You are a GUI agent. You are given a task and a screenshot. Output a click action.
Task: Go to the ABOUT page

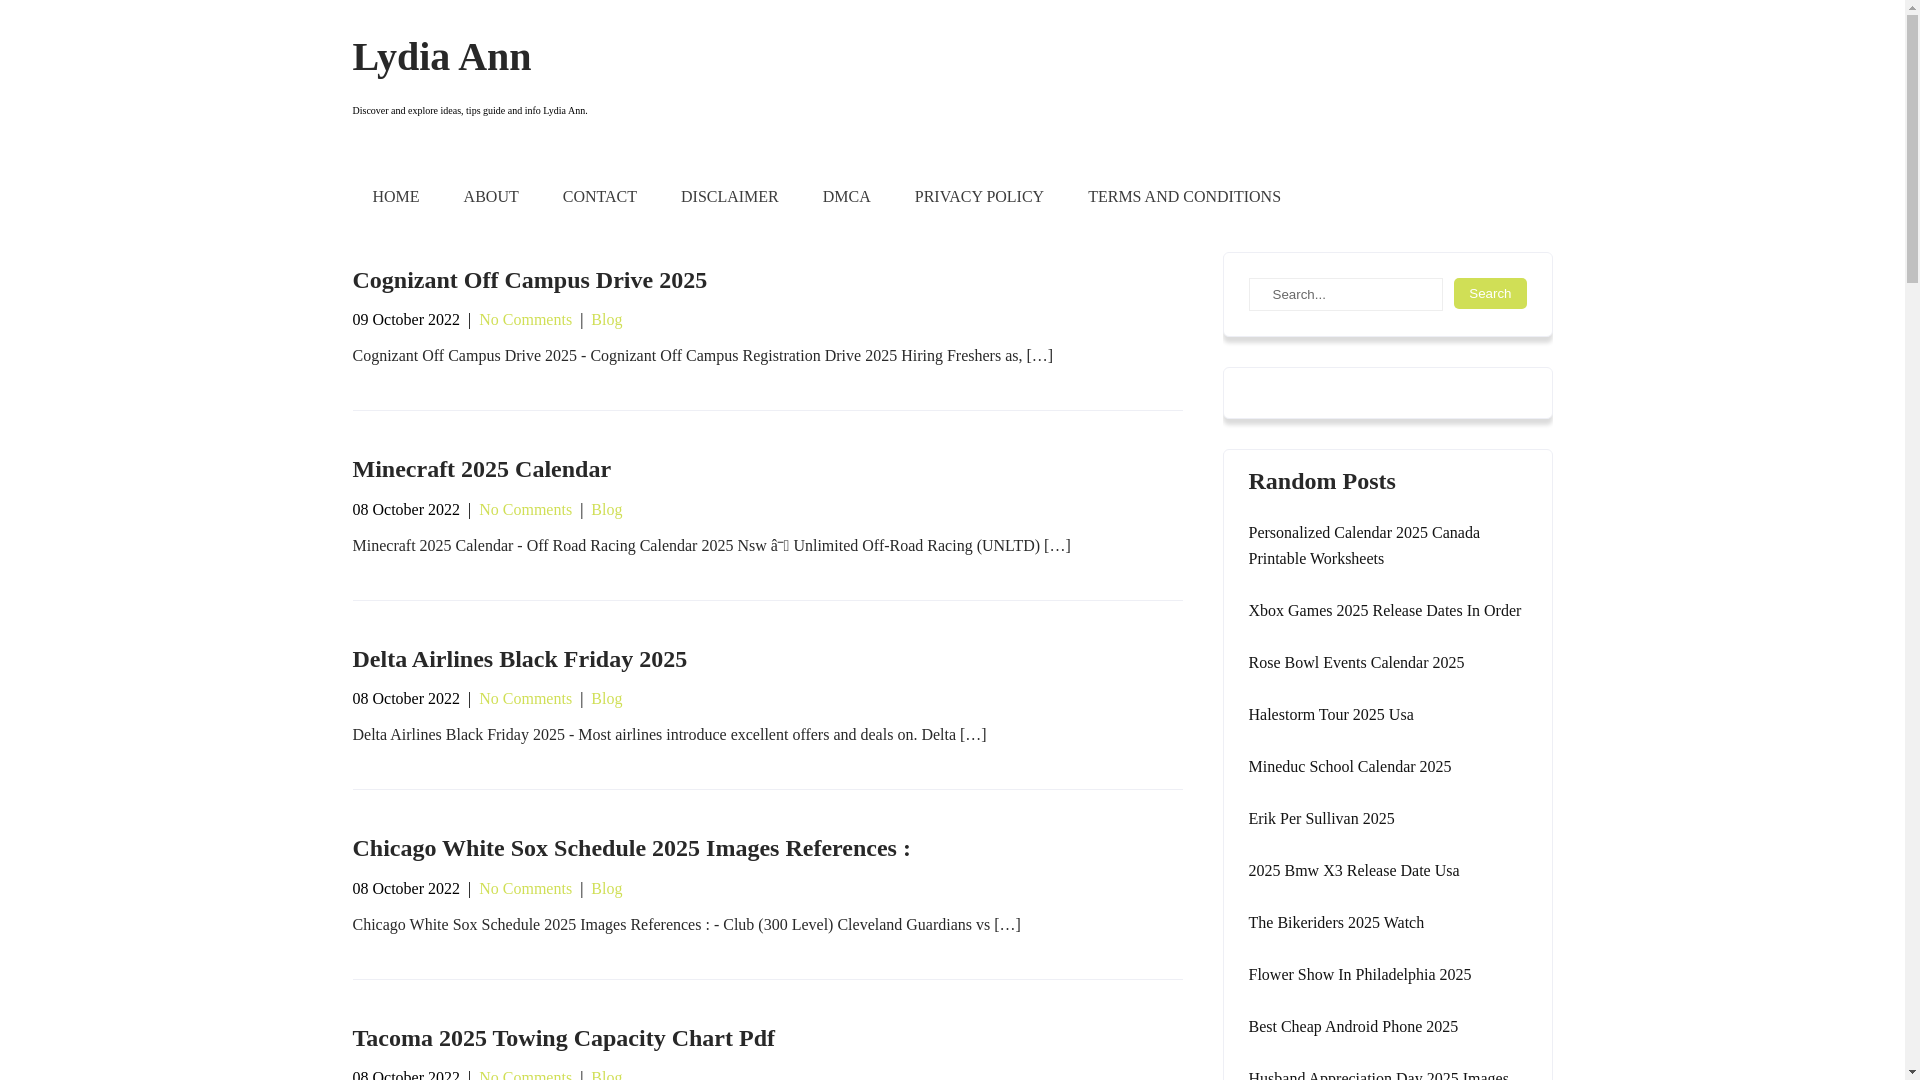[490, 197]
